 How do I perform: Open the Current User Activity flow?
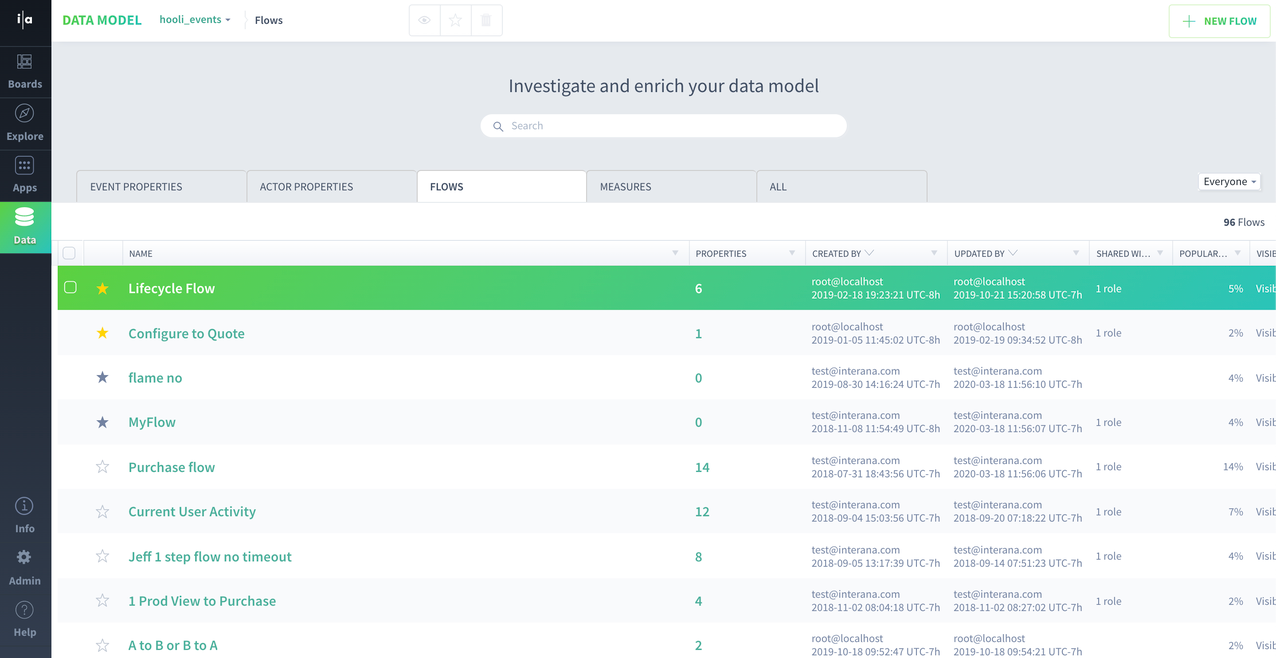click(x=192, y=511)
